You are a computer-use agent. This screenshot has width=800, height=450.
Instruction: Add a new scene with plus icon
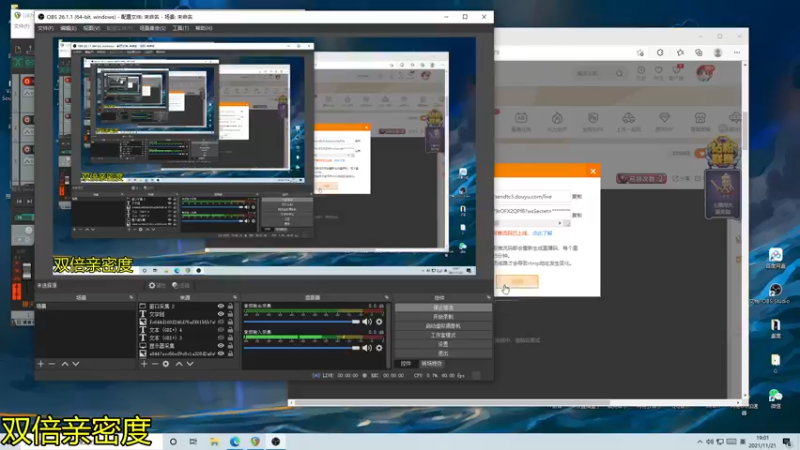pos(41,364)
